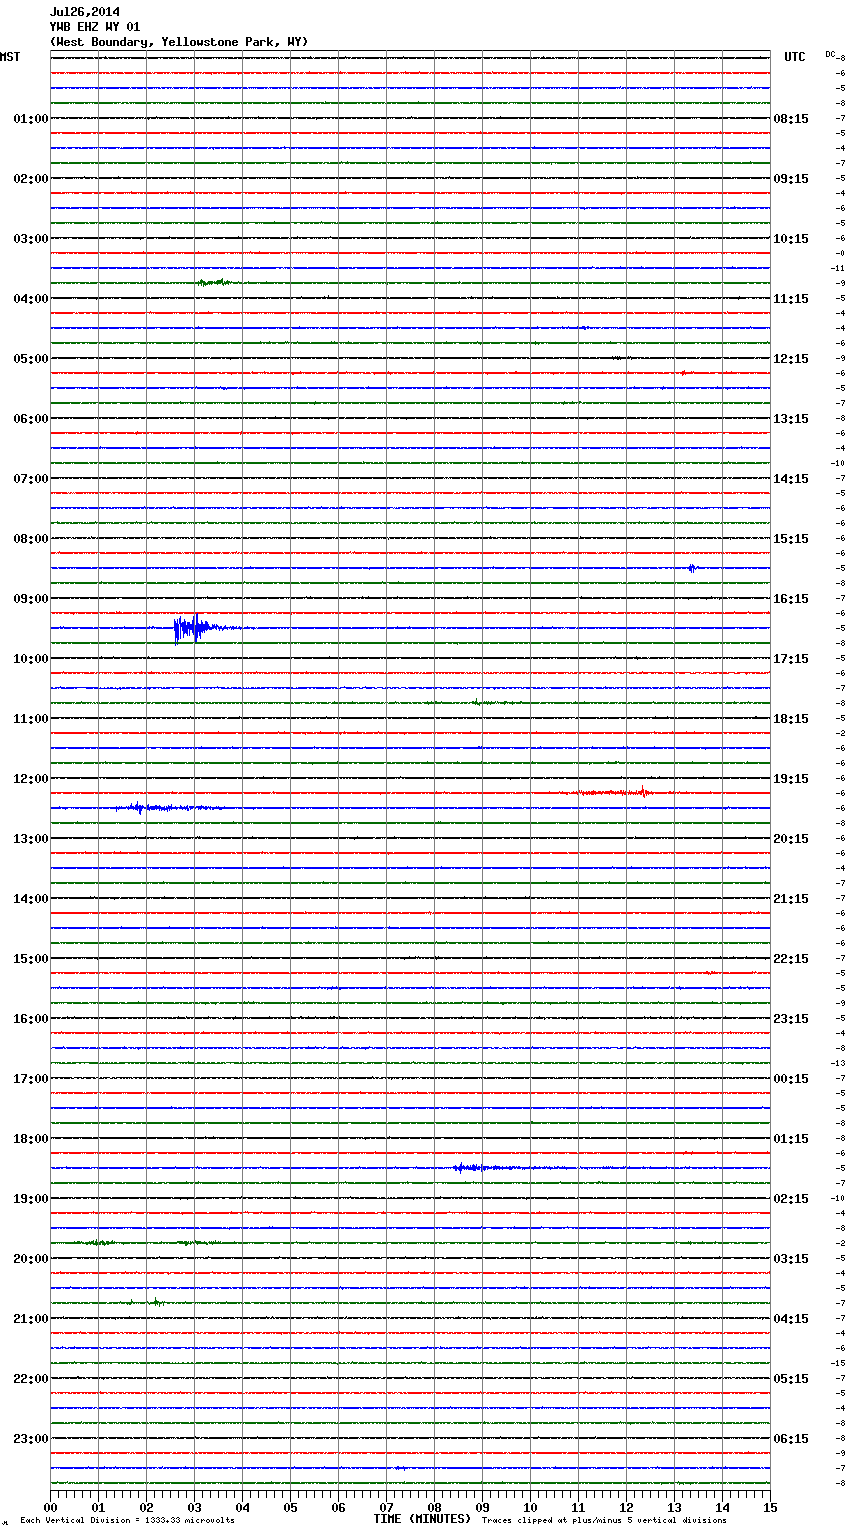850x1534 pixels.
Task: Click the 03 minute tick label
Action: click(194, 1507)
